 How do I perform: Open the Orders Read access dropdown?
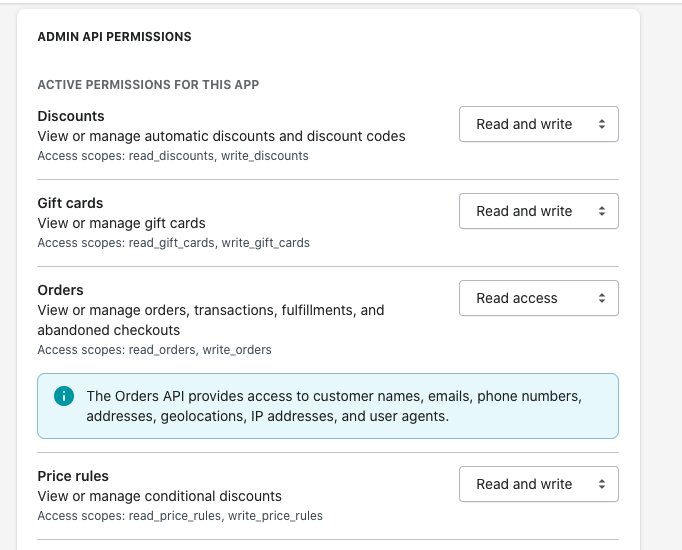point(538,298)
